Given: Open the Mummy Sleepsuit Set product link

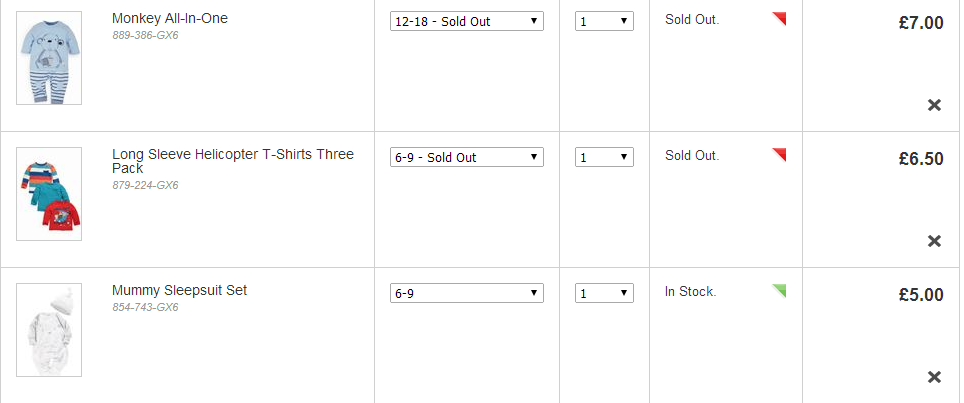Looking at the screenshot, I should pos(179,290).
